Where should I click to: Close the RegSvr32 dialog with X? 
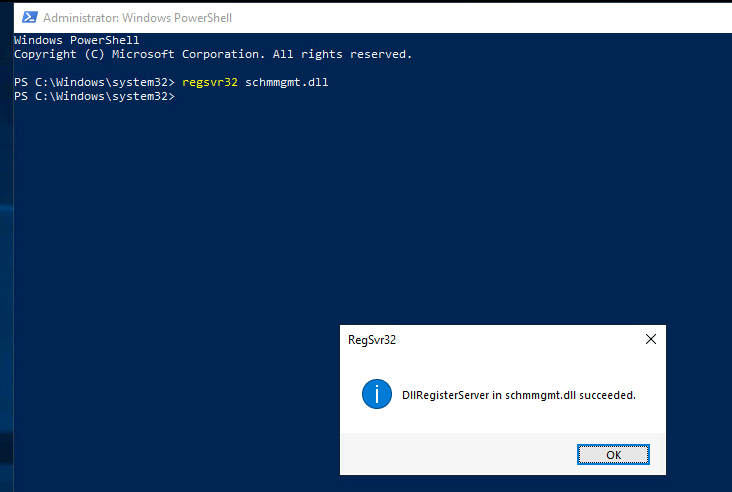(651, 339)
